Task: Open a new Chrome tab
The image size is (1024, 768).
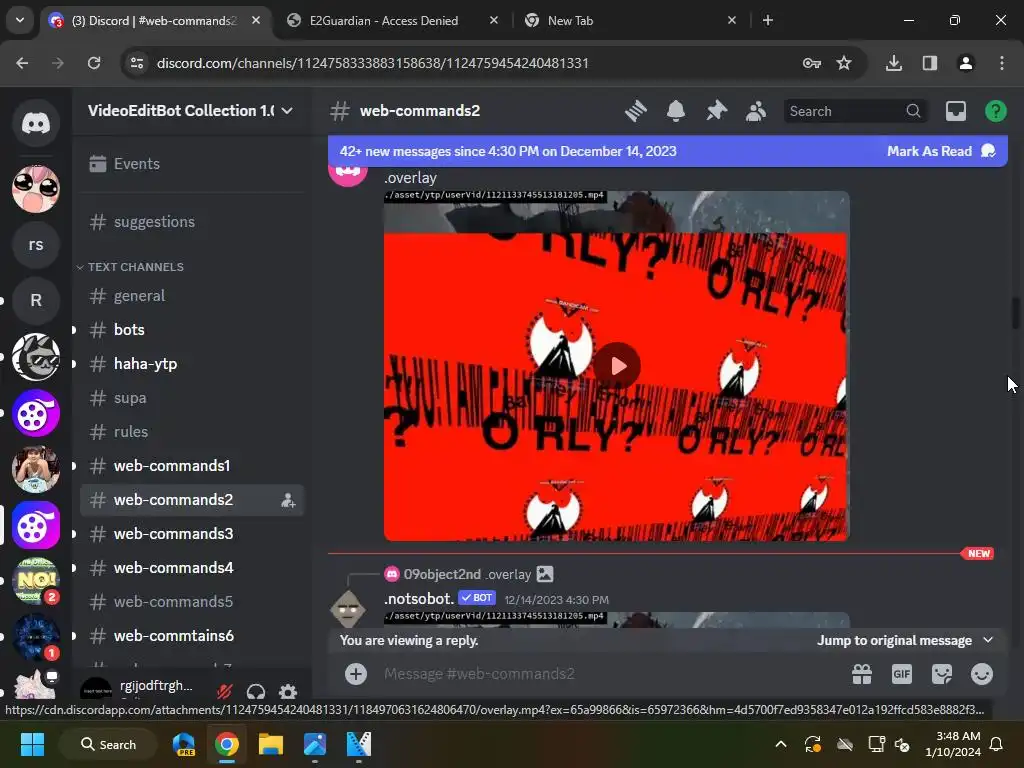Action: 768,20
